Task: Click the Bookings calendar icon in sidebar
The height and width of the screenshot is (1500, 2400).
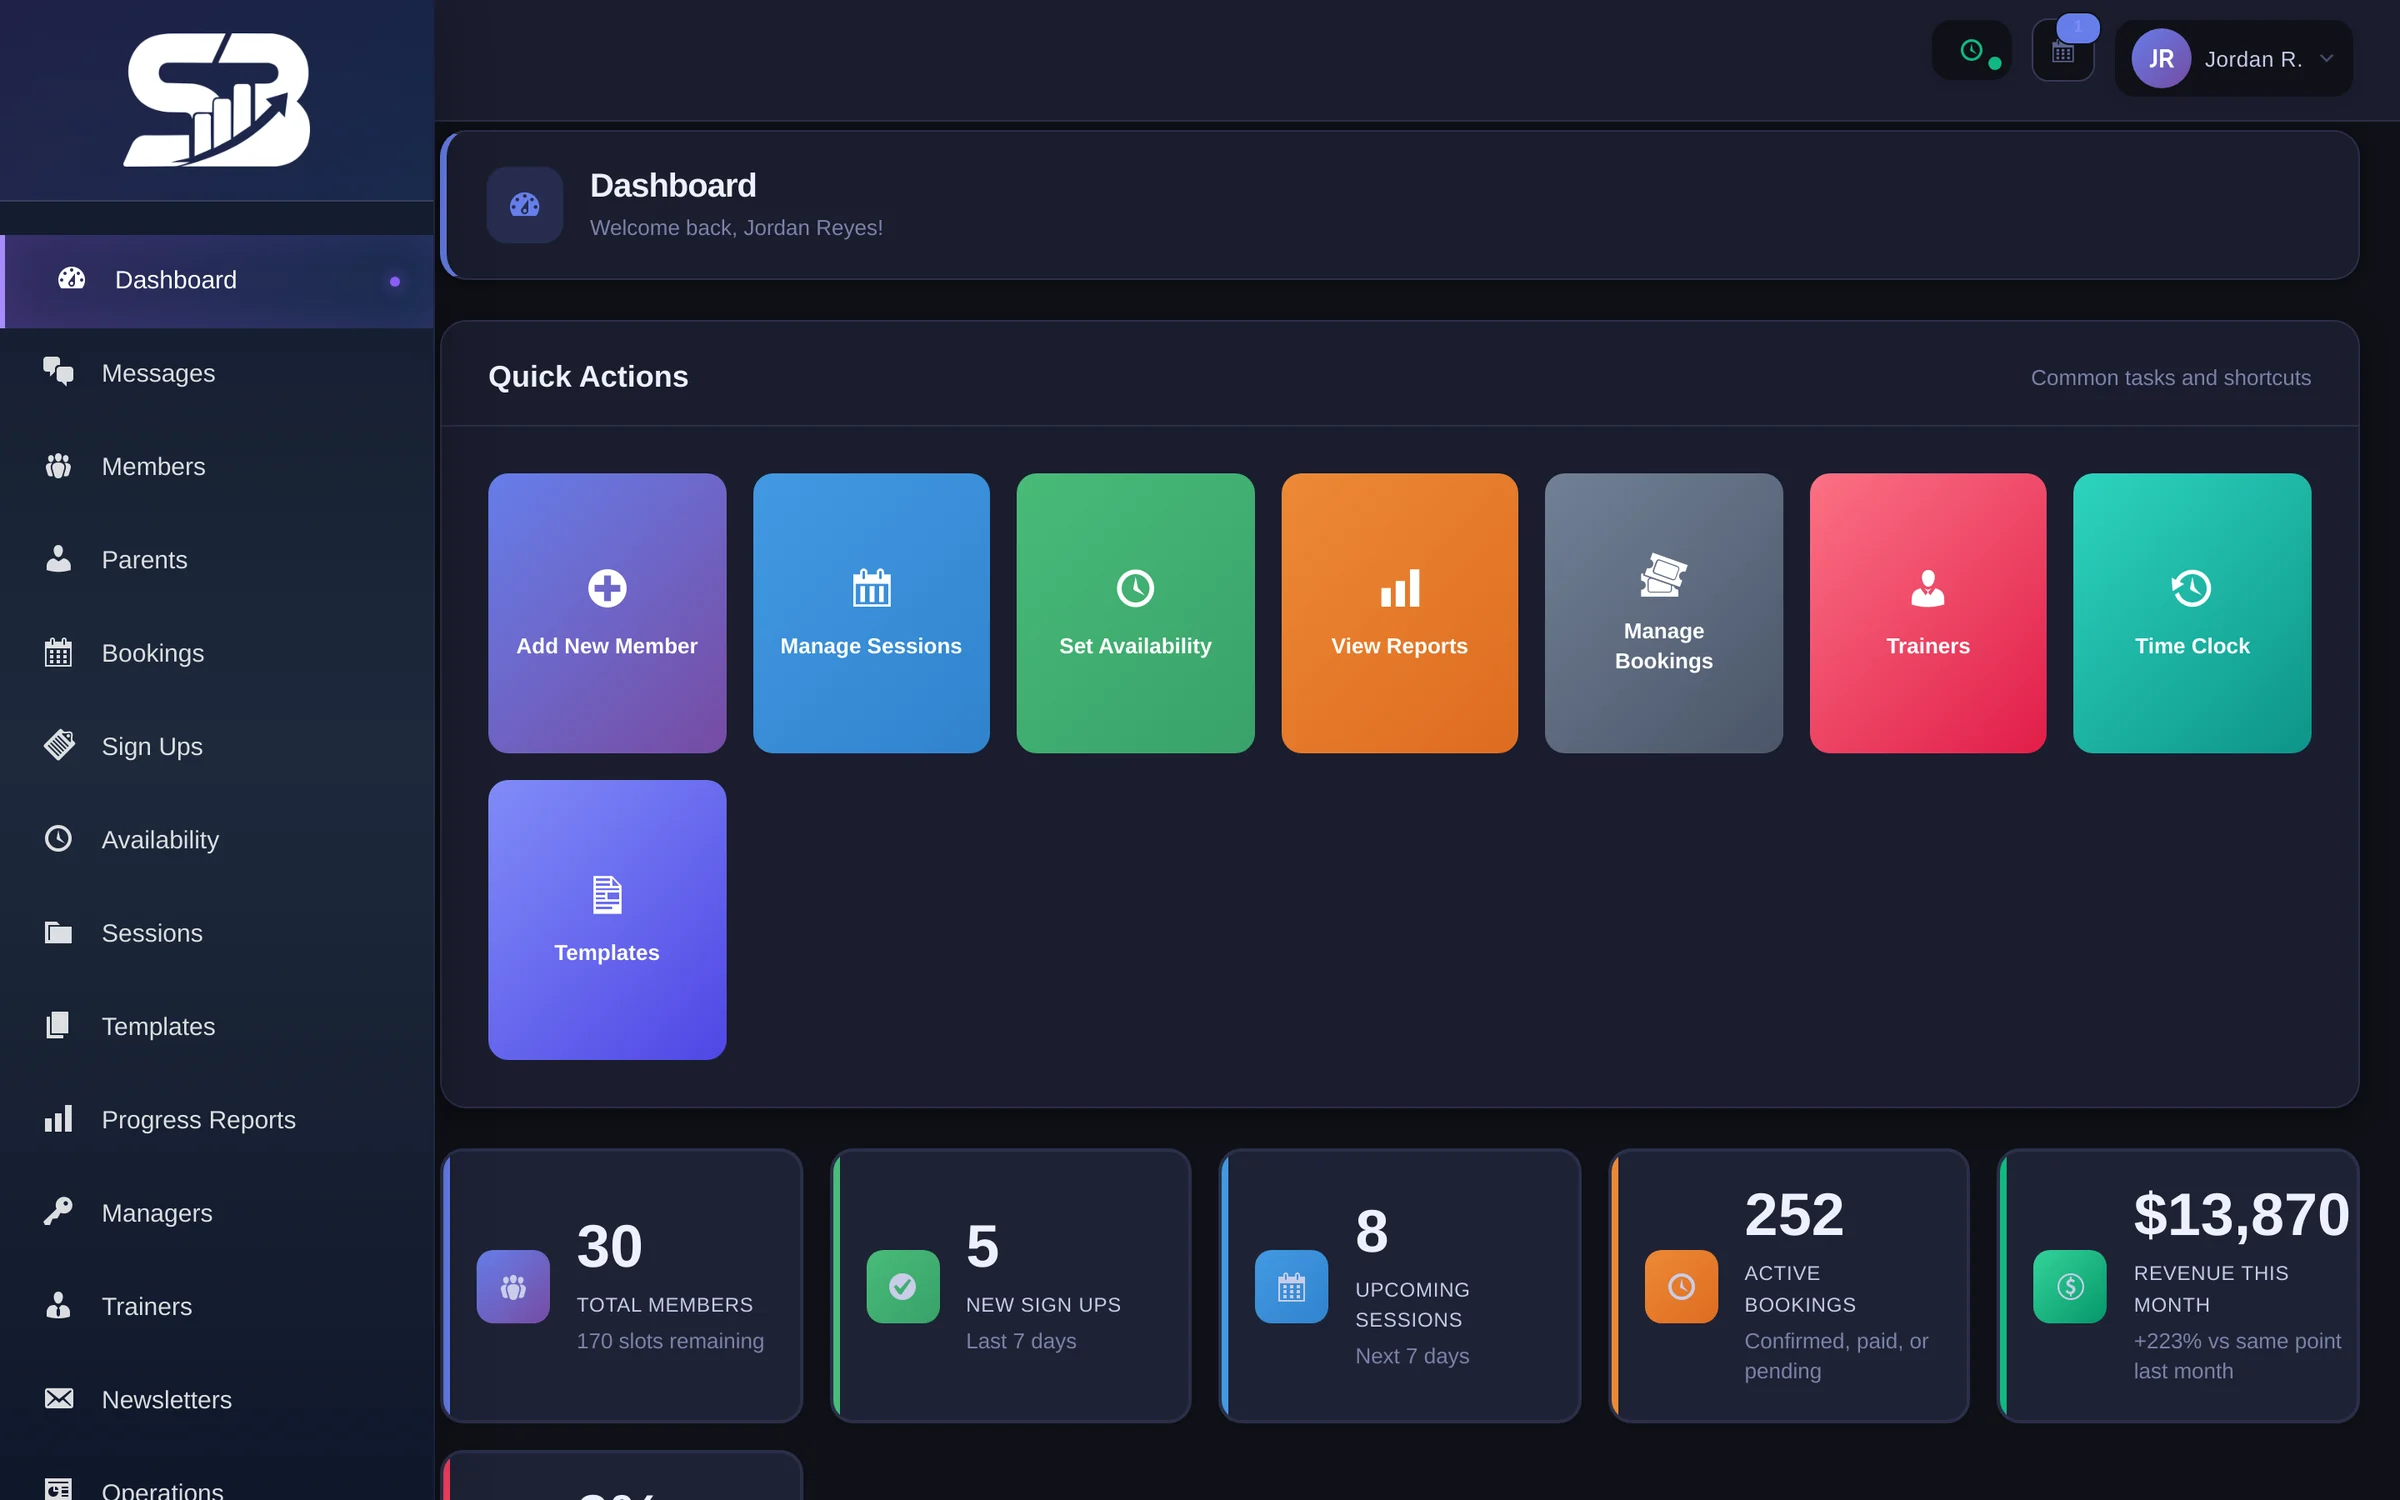Action: click(x=58, y=653)
